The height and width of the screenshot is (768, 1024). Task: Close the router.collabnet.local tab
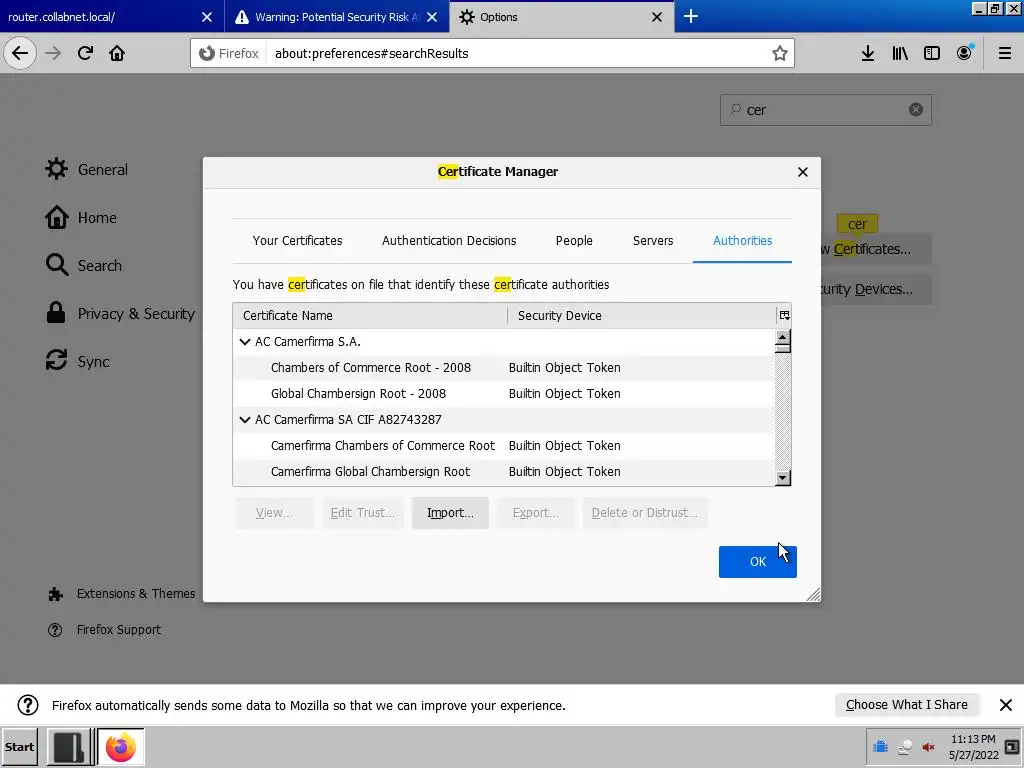click(x=206, y=17)
